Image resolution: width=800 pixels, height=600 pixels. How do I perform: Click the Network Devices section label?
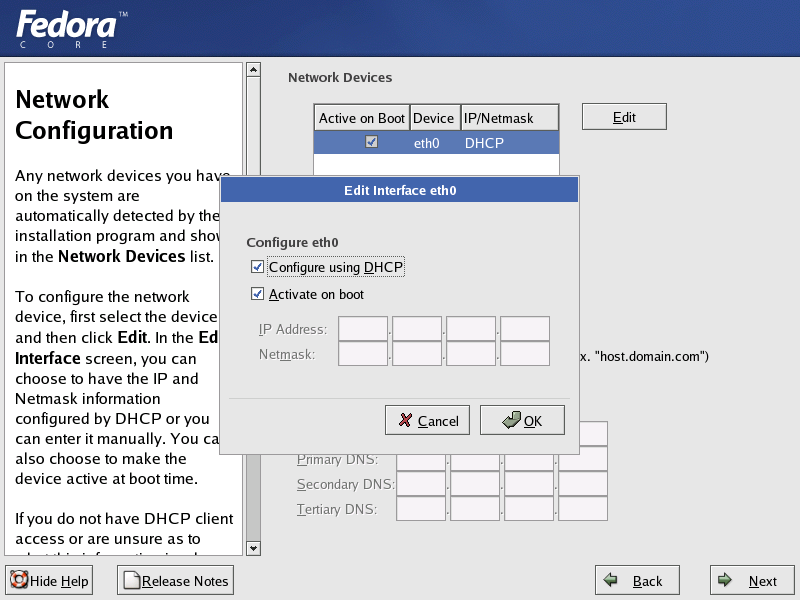pyautogui.click(x=340, y=78)
